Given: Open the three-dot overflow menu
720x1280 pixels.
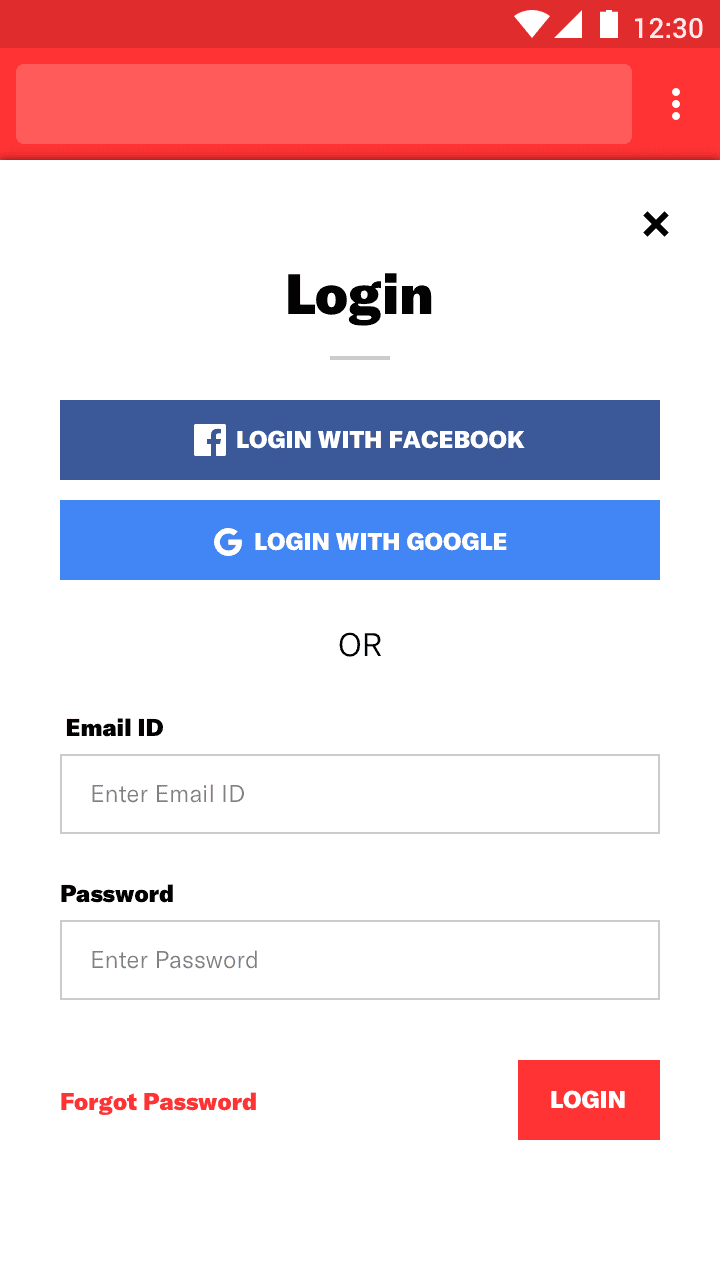Looking at the screenshot, I should [676, 104].
